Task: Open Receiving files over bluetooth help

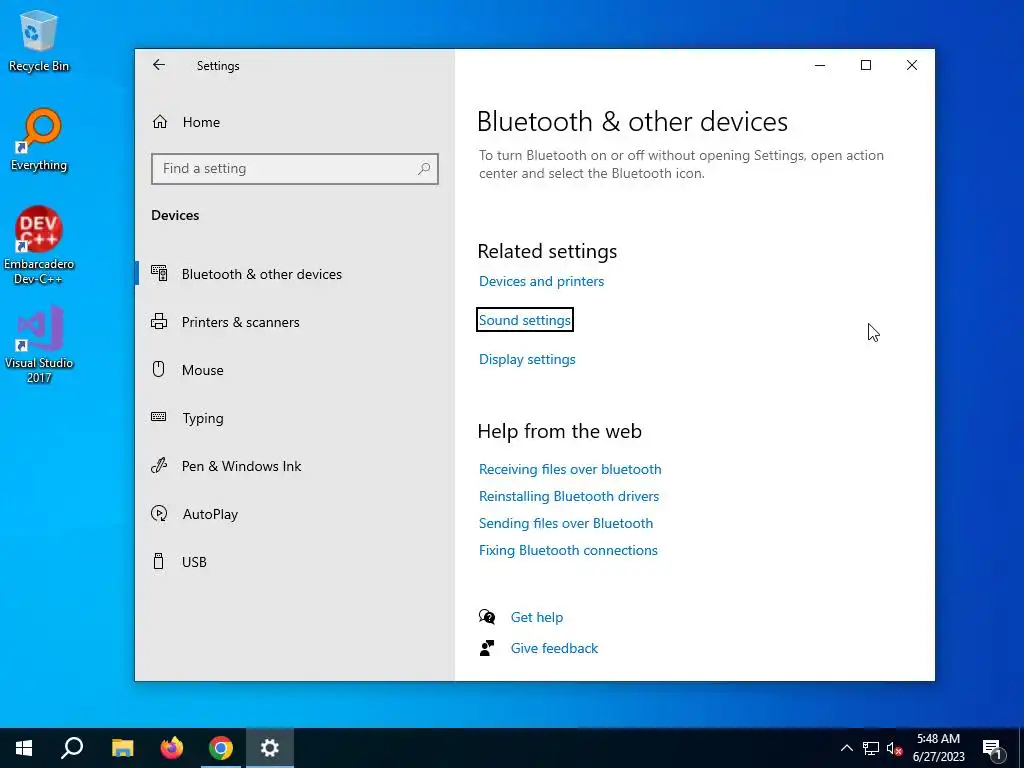Action: pos(570,469)
